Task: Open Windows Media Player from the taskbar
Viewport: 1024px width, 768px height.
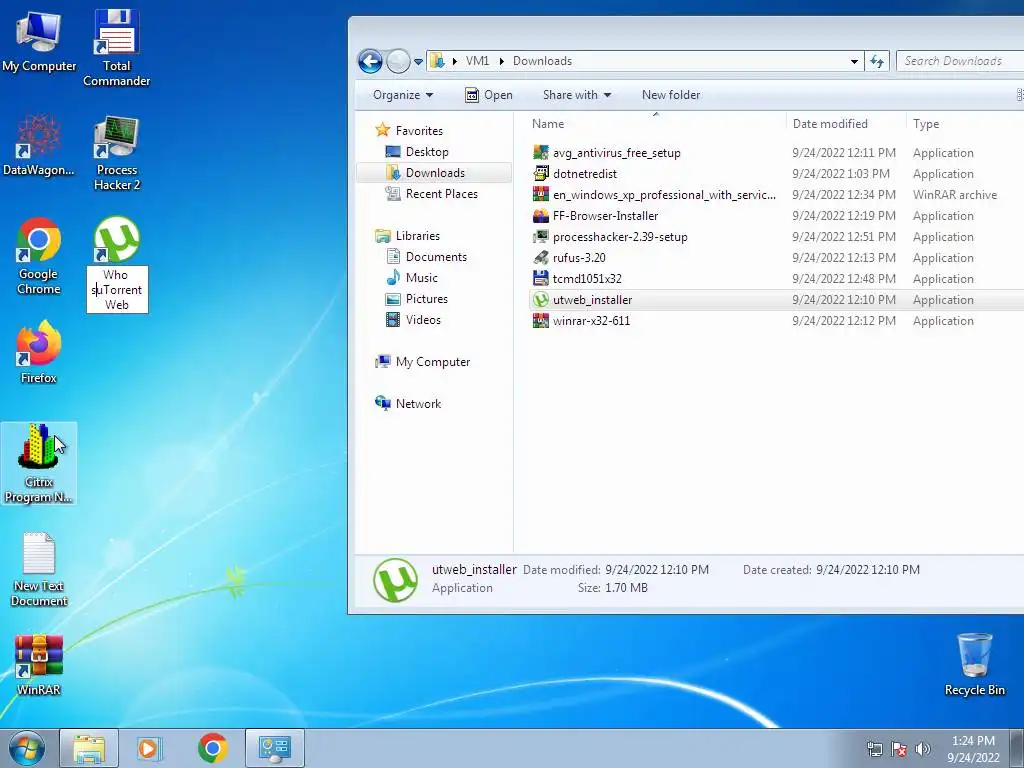Action: (150, 748)
